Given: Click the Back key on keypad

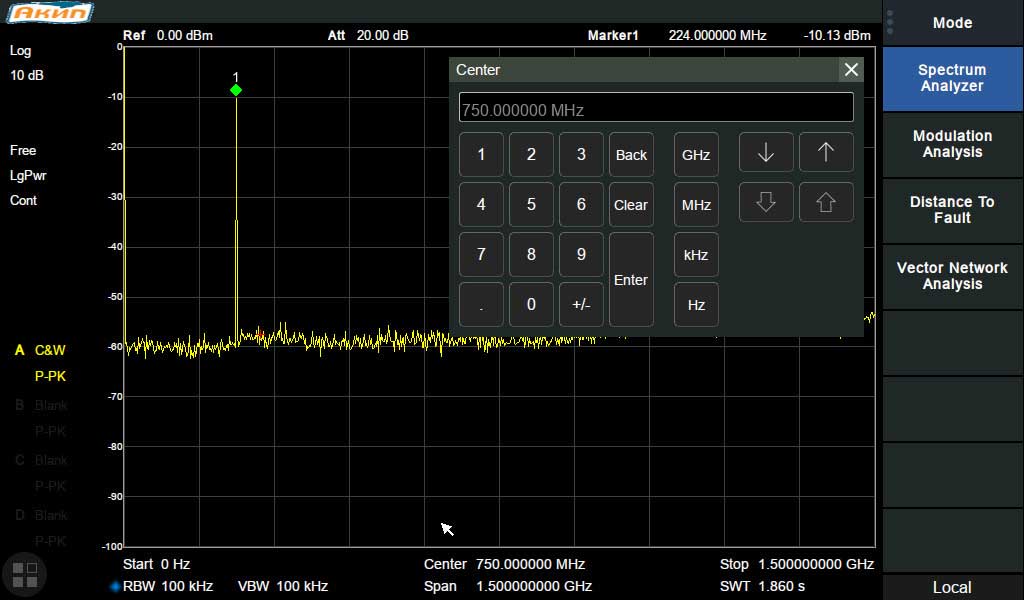Looking at the screenshot, I should (631, 155).
